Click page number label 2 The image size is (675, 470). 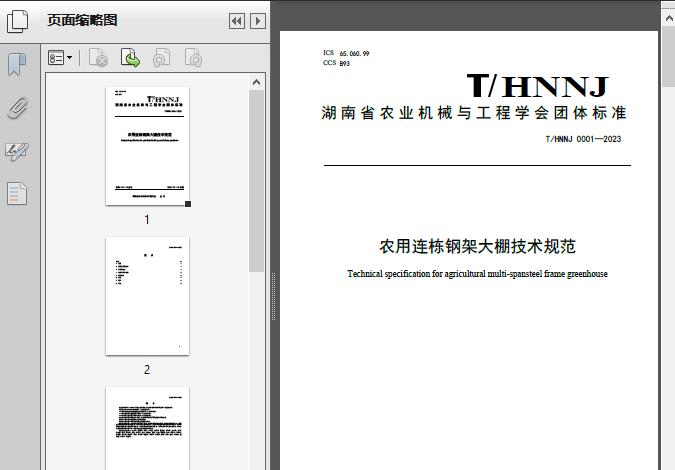pyautogui.click(x=147, y=369)
